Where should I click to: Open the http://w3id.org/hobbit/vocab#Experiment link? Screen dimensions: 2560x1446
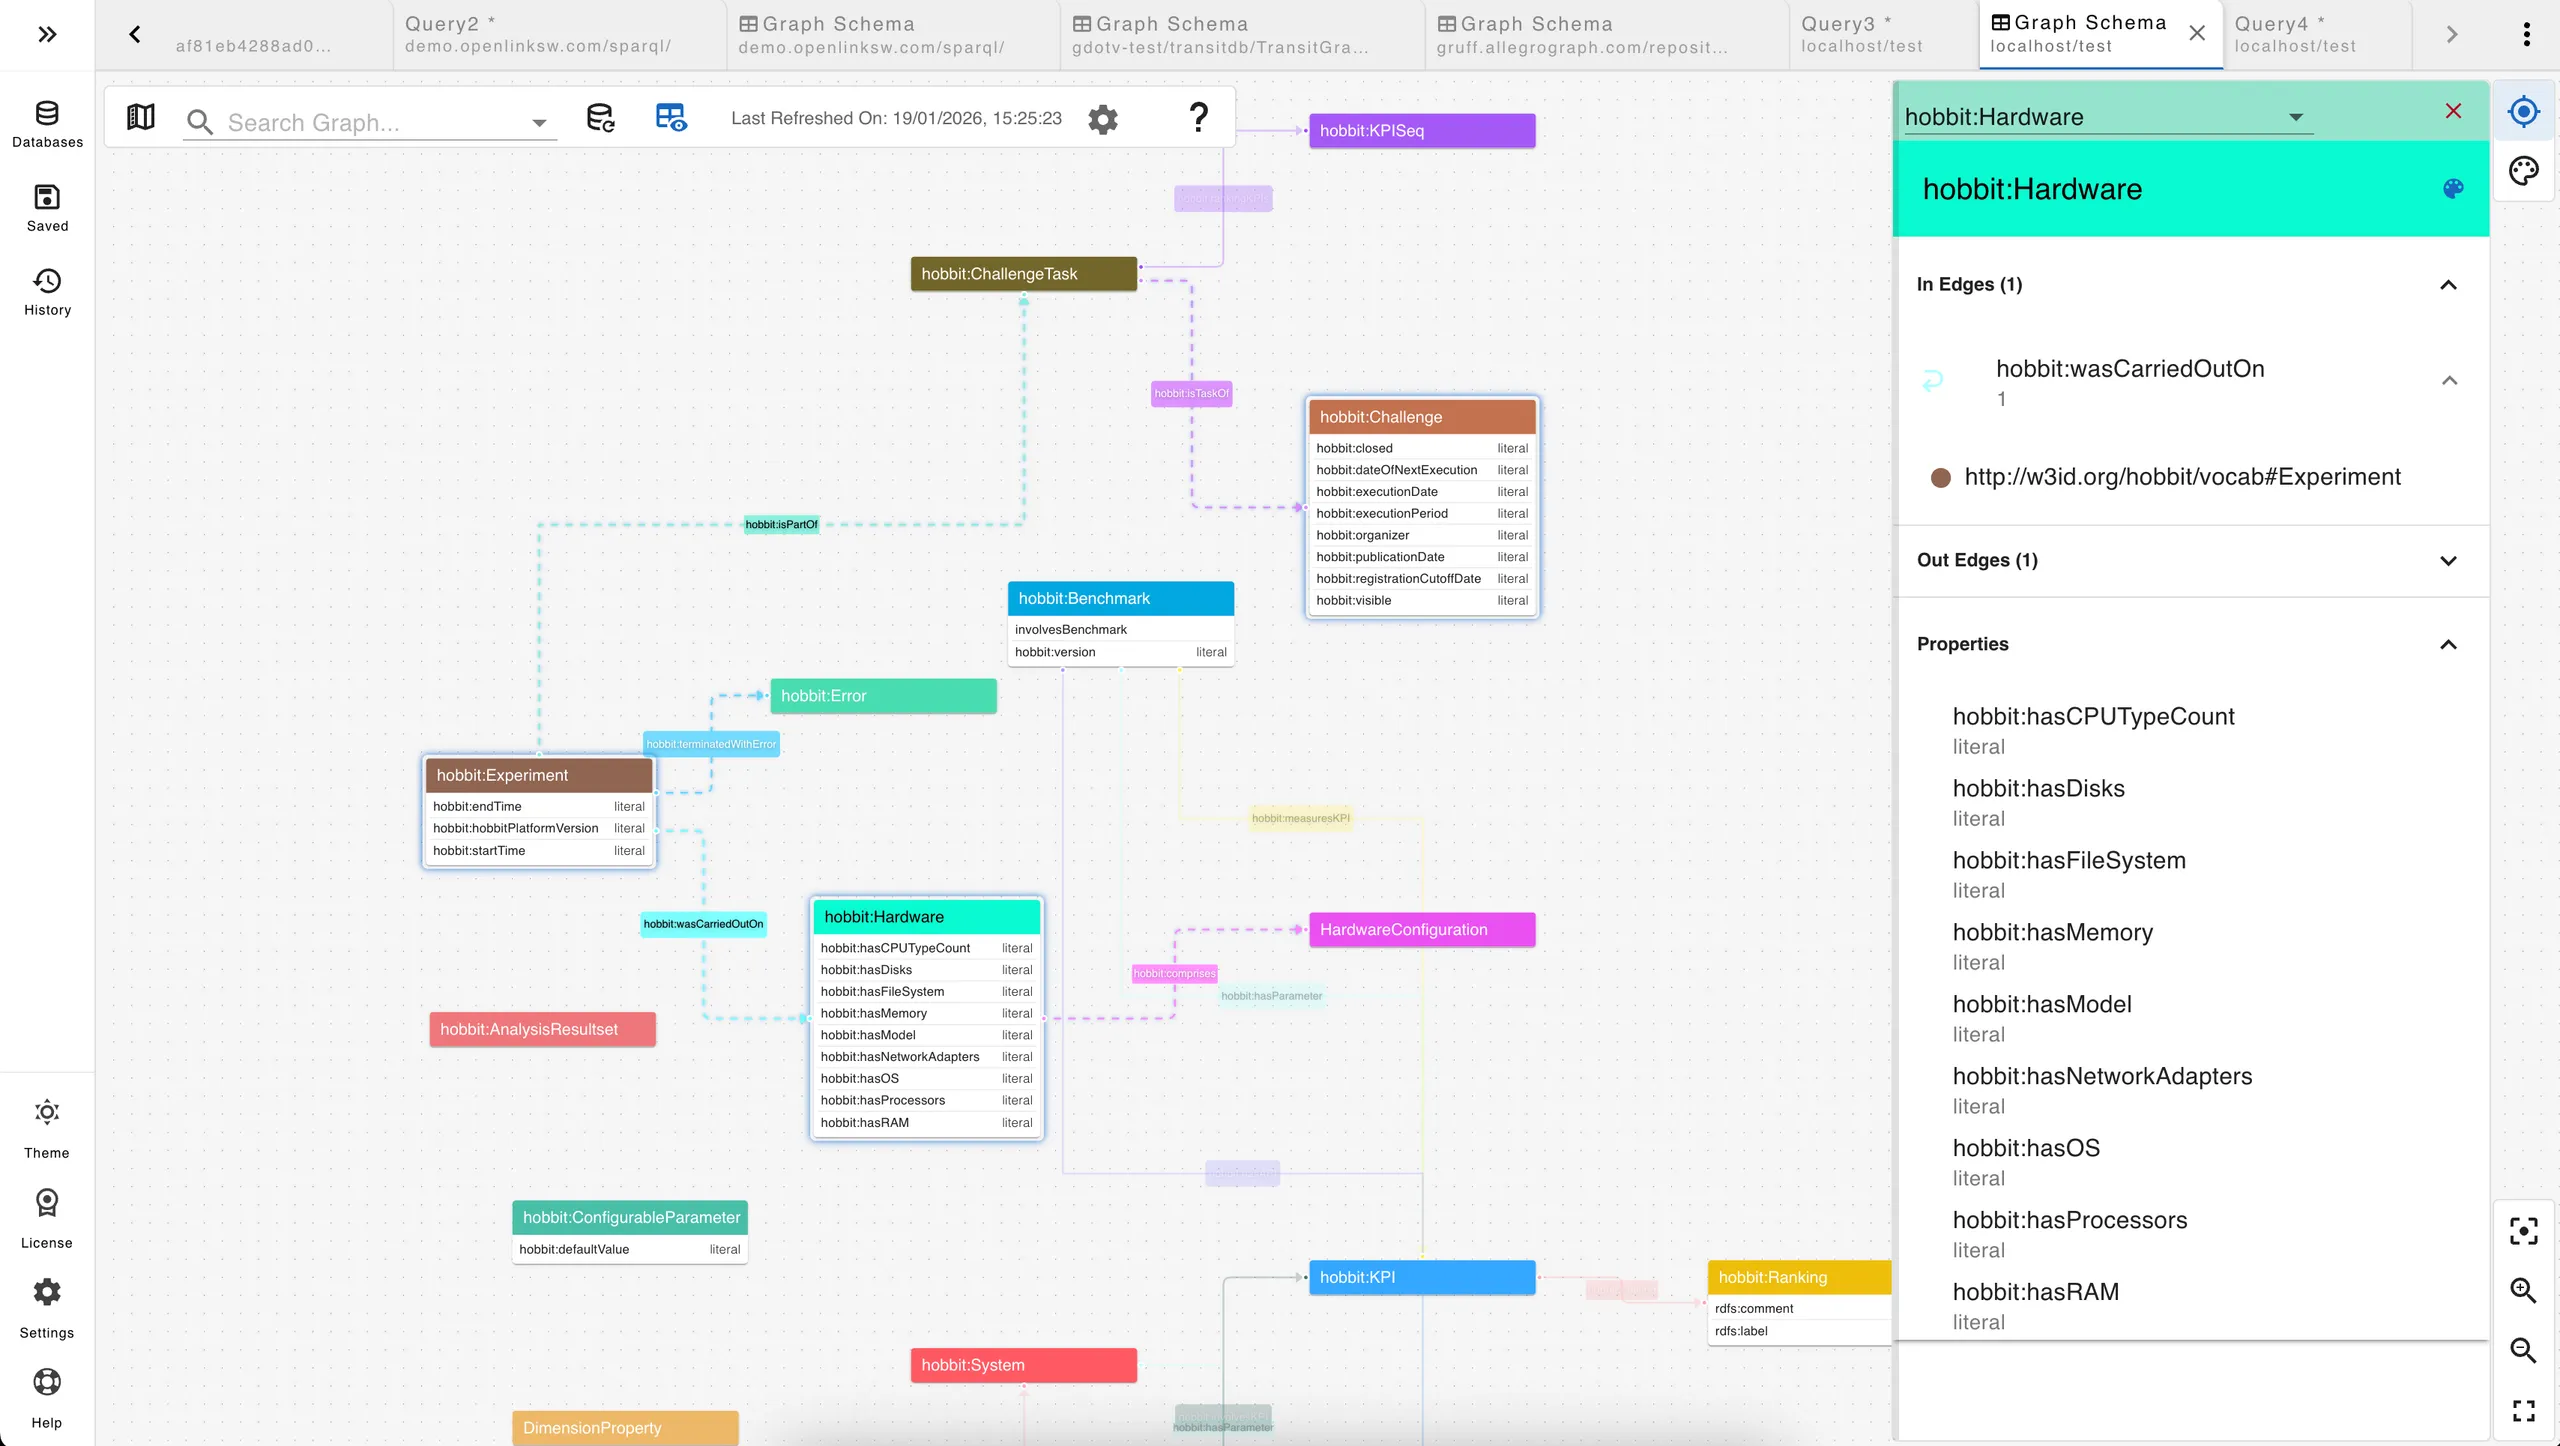click(x=2183, y=477)
